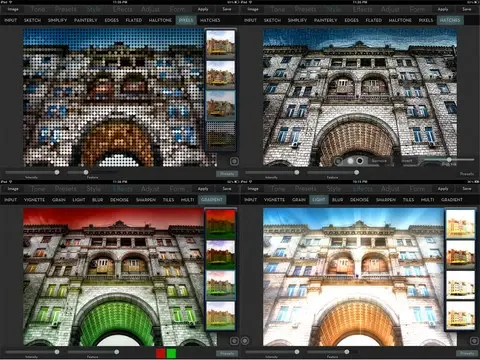The image size is (480, 360).
Task: Pick the red gradient color swatch
Action: click(161, 353)
